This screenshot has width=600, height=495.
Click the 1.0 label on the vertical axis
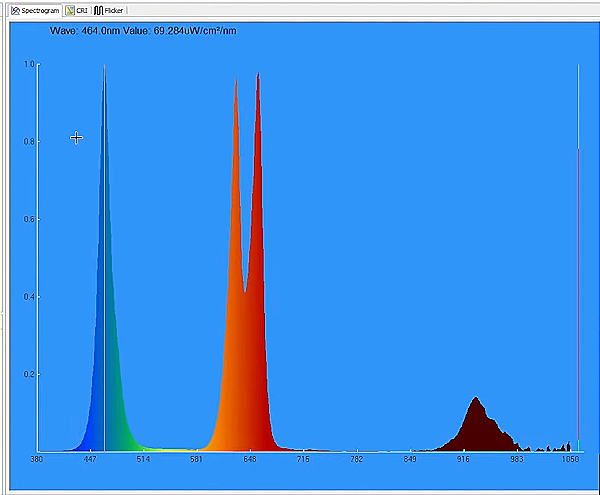[x=29, y=64]
